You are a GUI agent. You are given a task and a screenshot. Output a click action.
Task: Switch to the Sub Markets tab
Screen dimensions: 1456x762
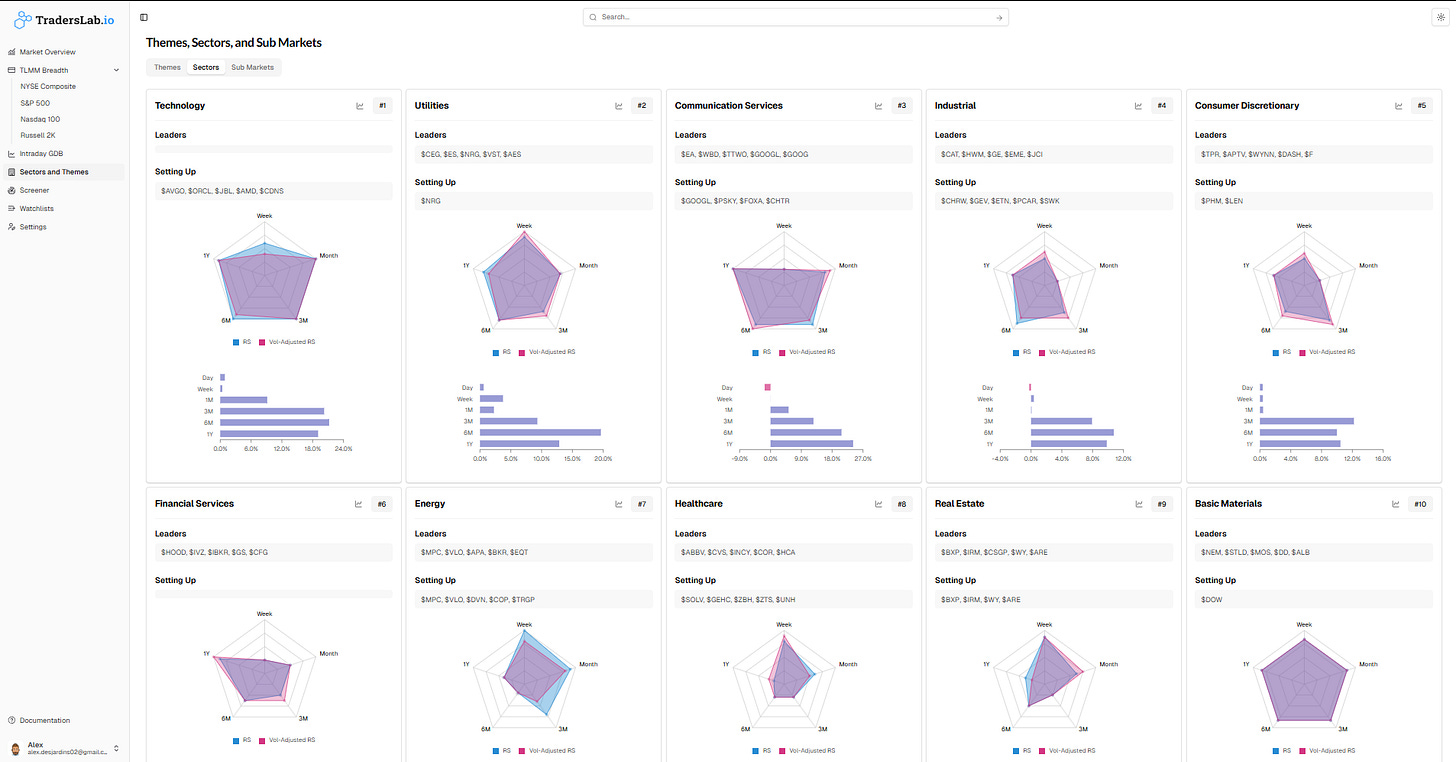(252, 67)
